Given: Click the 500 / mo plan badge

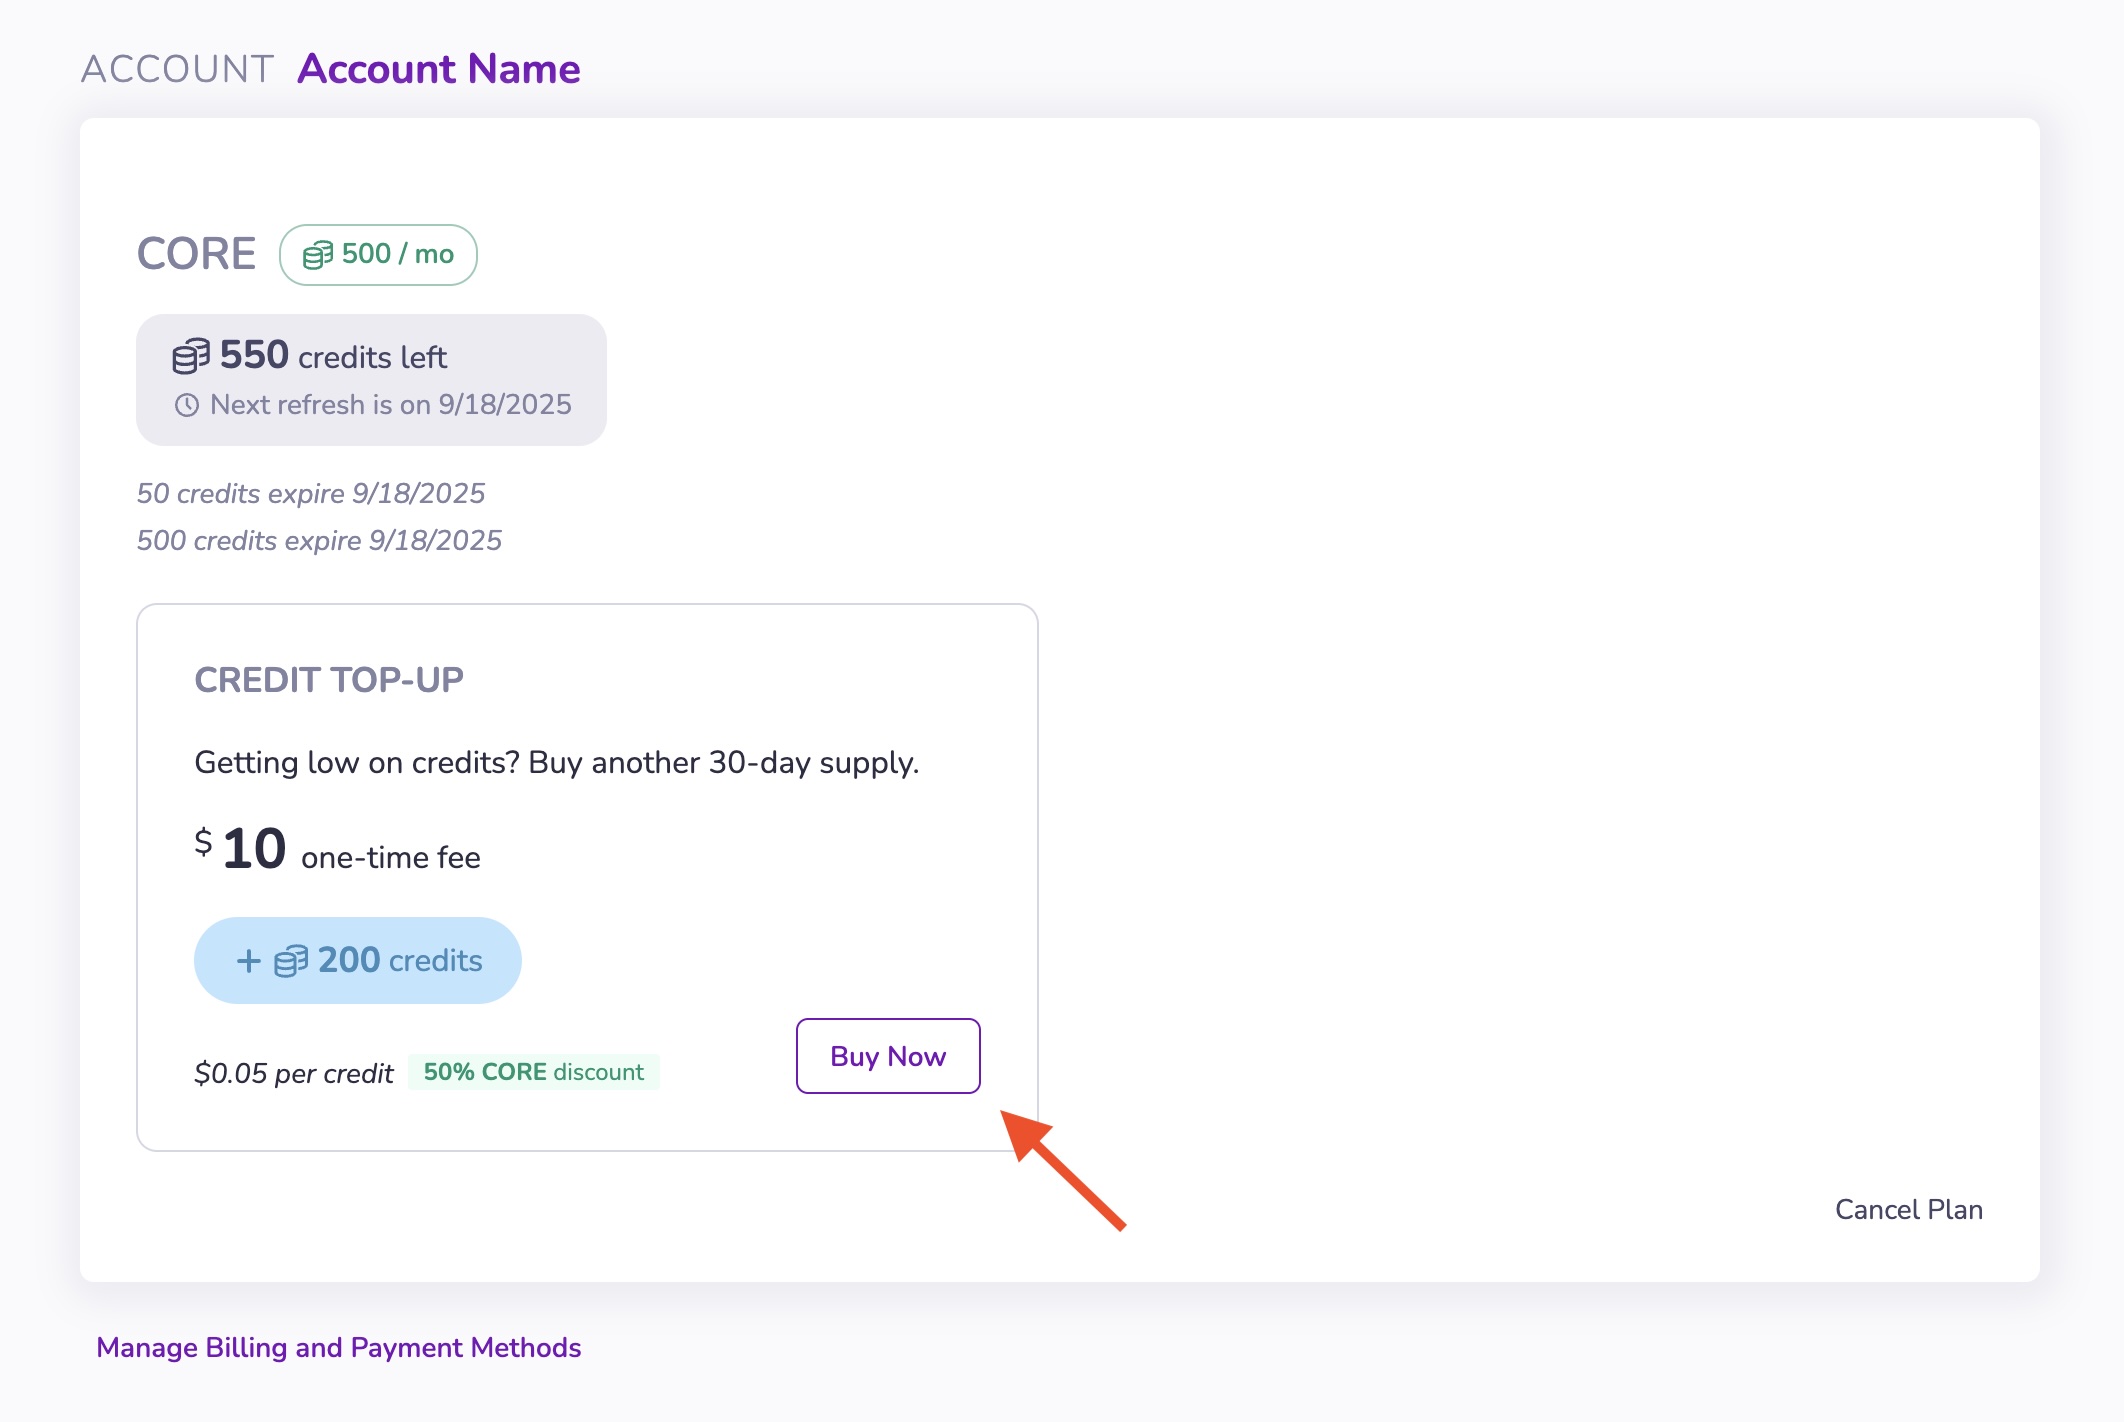Looking at the screenshot, I should (379, 255).
